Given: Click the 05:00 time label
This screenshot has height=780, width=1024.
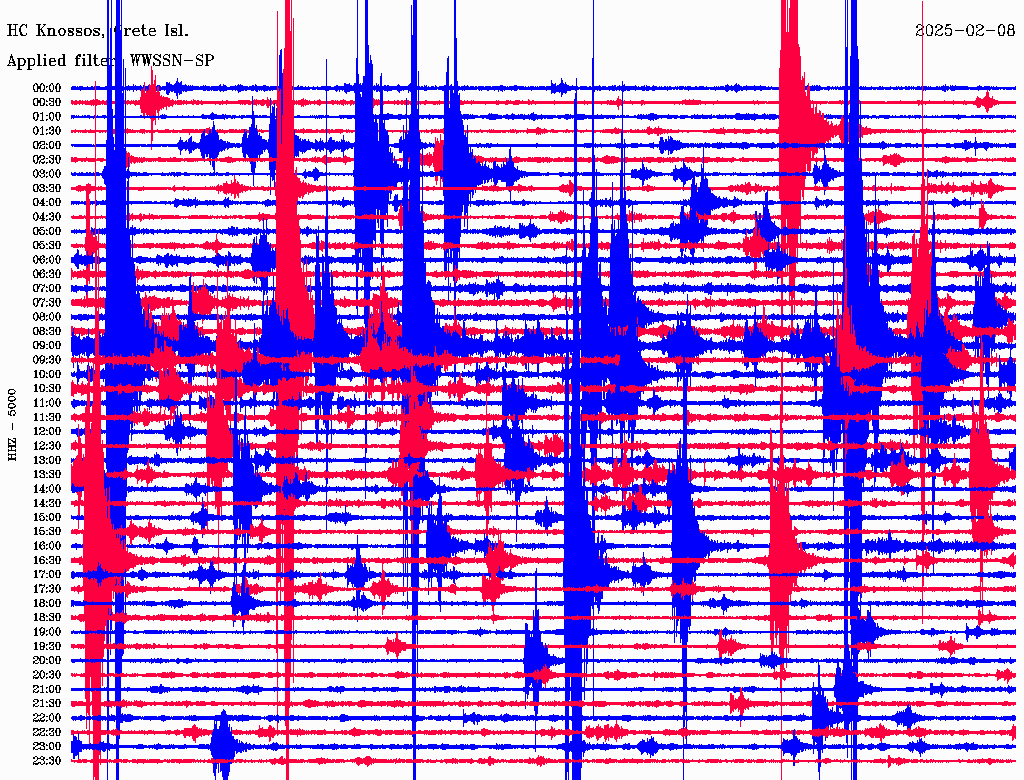Looking at the screenshot, I should click(x=47, y=231).
